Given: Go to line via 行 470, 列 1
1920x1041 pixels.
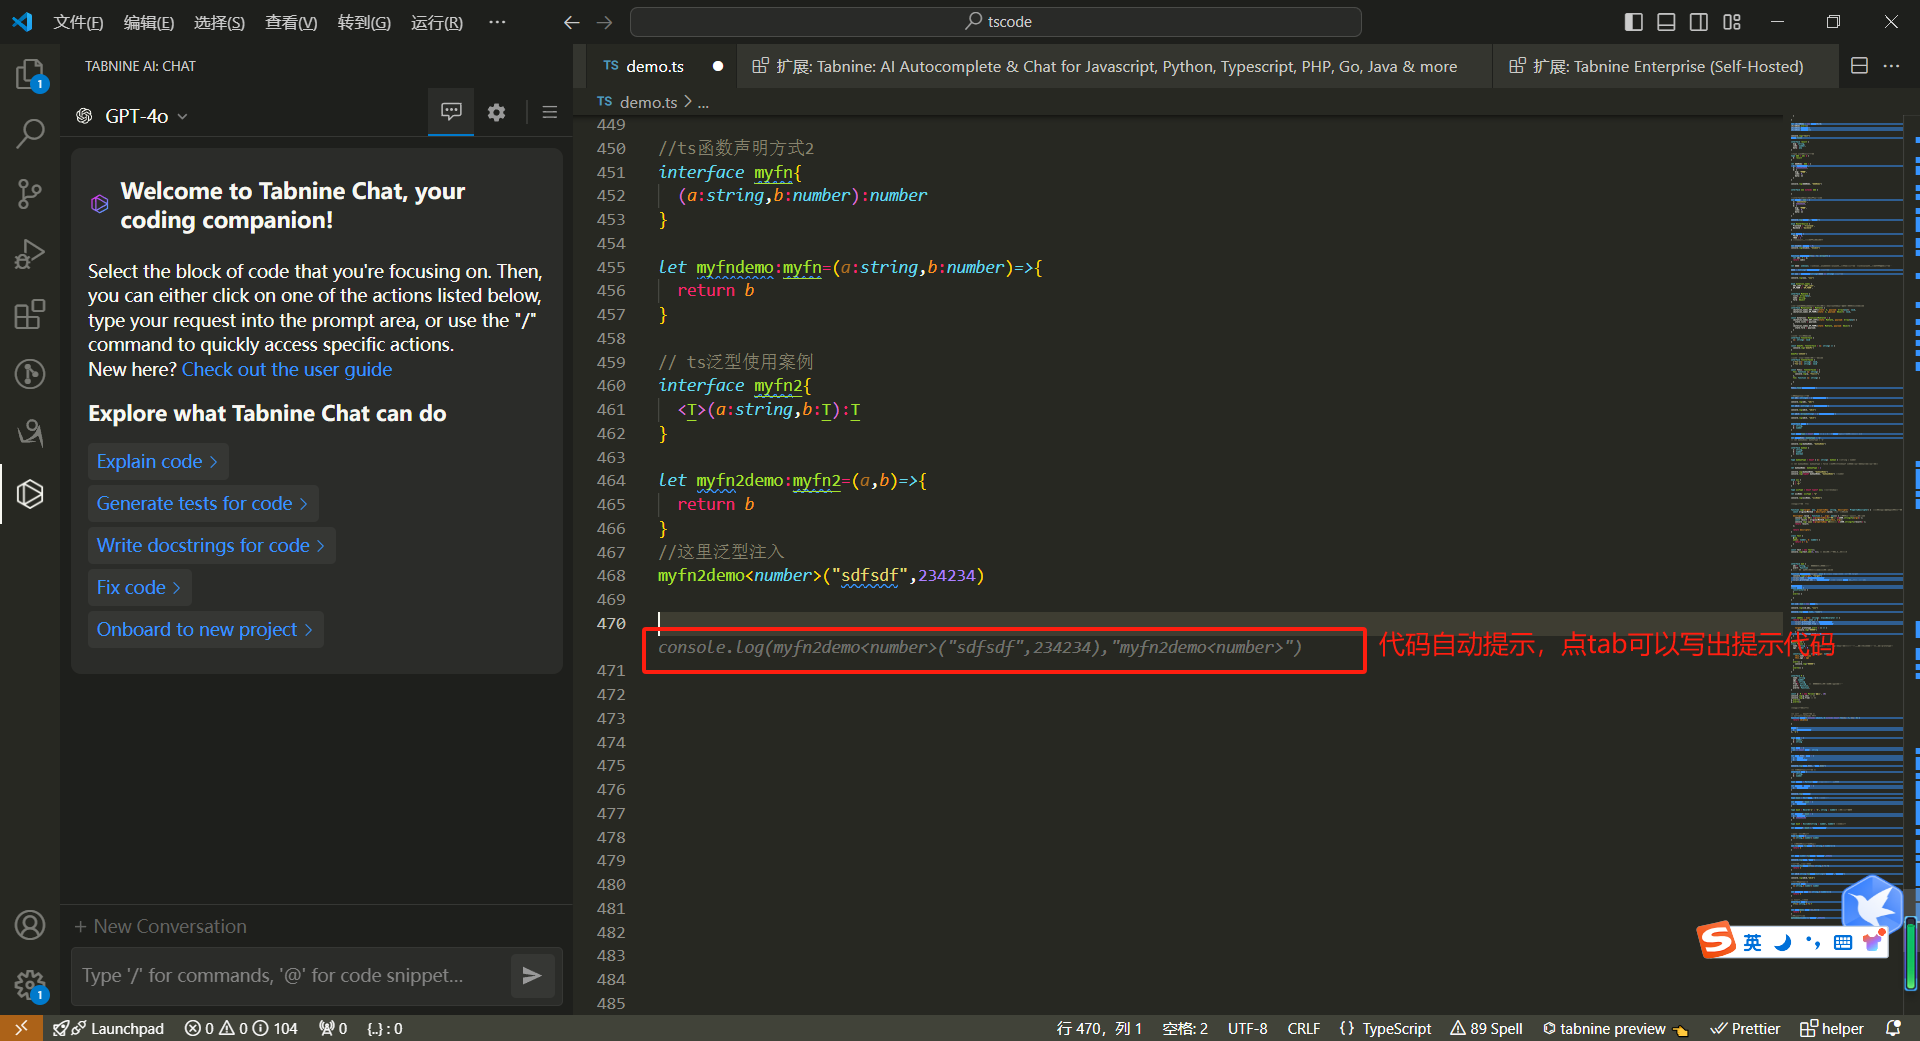Looking at the screenshot, I should pyautogui.click(x=1099, y=1028).
